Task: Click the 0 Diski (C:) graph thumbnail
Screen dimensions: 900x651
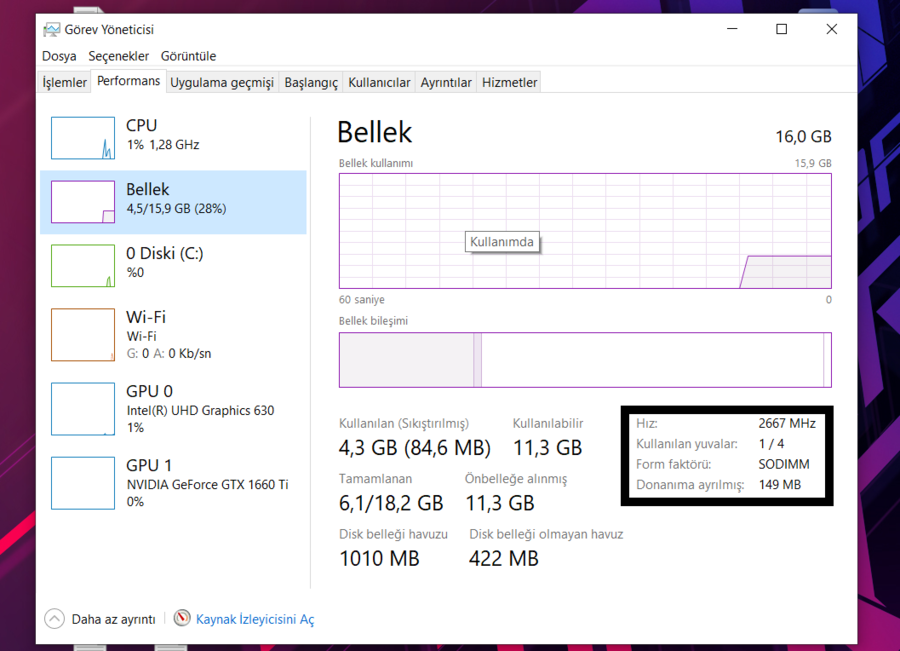Action: [x=83, y=266]
